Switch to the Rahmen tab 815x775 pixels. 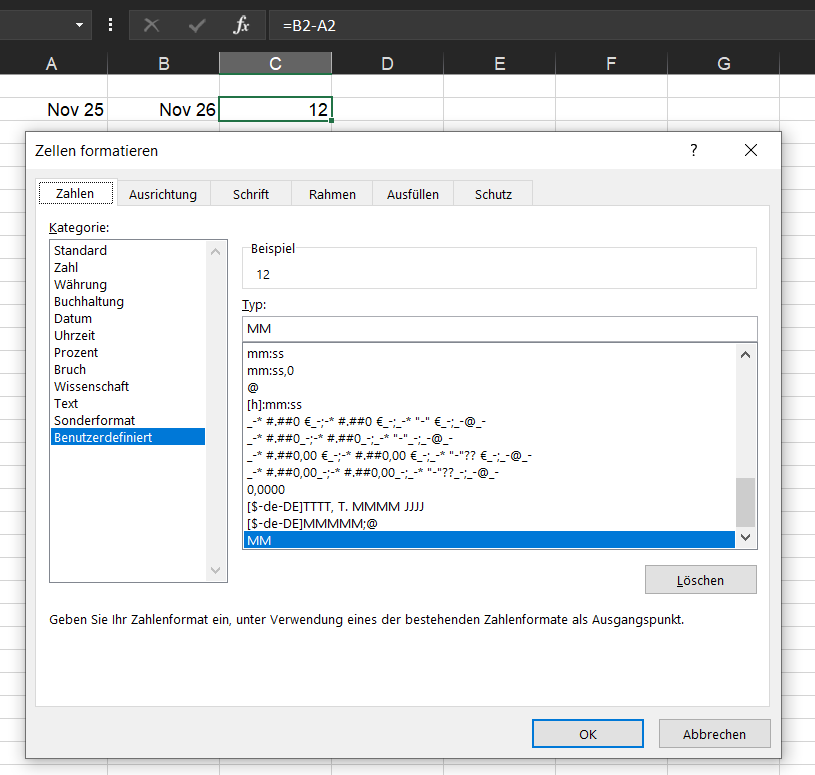coord(332,194)
